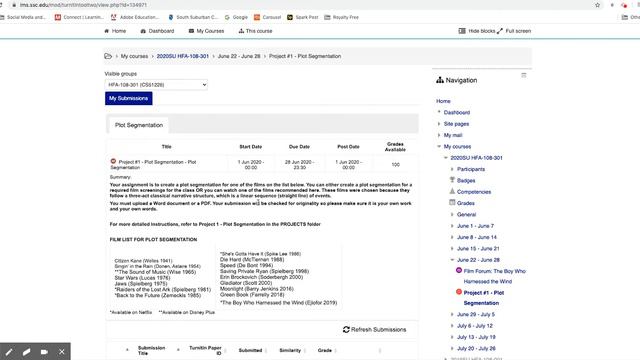
Task: Open Grades in Navigation
Action: (x=466, y=203)
